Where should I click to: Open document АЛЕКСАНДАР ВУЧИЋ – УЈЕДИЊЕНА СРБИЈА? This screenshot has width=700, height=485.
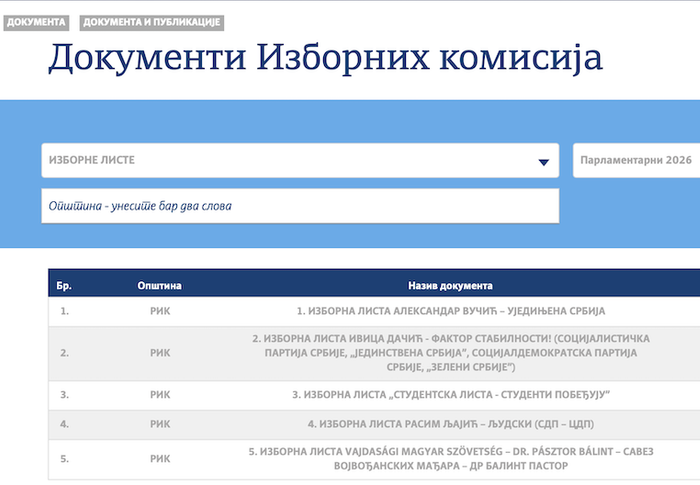coord(451,311)
